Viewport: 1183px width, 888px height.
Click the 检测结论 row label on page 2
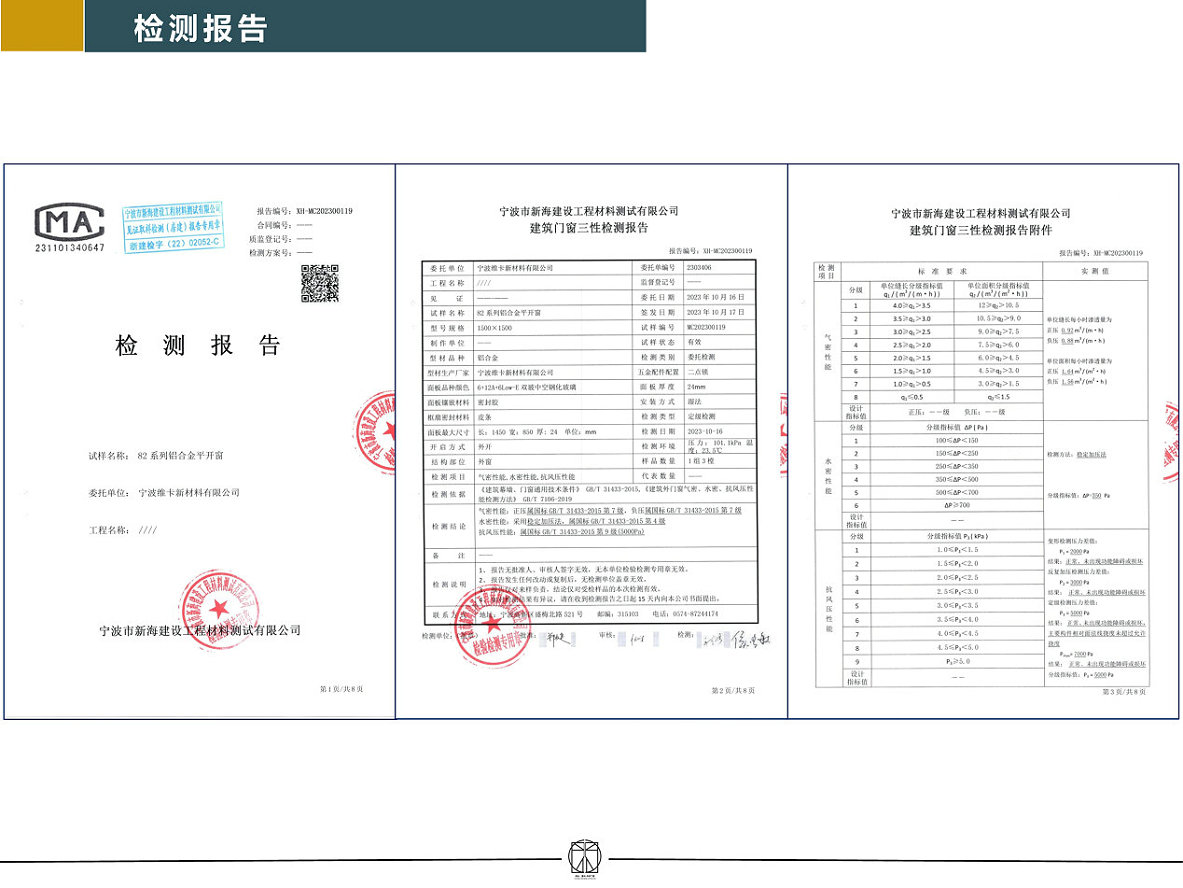click(x=448, y=526)
